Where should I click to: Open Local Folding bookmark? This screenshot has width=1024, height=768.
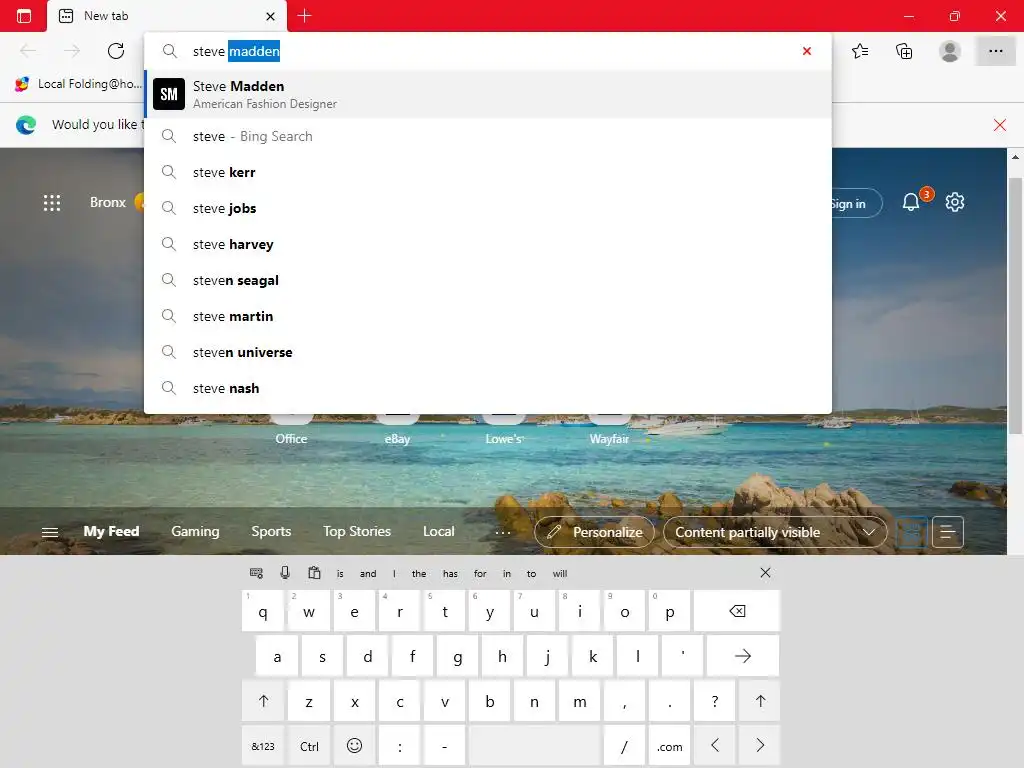click(78, 84)
